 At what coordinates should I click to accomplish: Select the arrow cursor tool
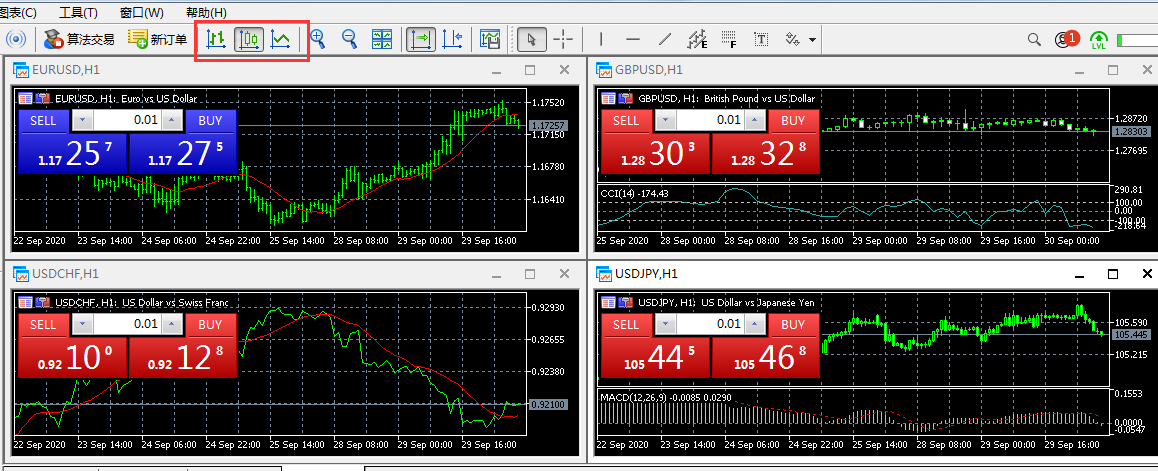click(532, 39)
